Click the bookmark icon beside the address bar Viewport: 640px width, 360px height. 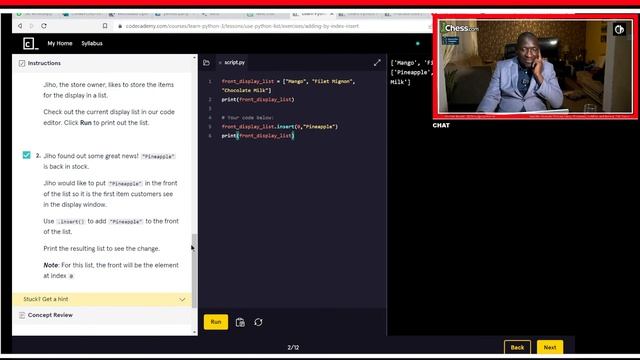point(105,26)
